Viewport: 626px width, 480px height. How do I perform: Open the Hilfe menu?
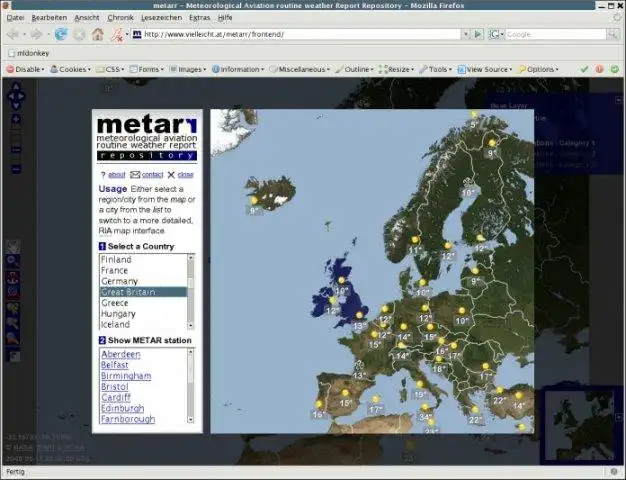click(x=225, y=18)
